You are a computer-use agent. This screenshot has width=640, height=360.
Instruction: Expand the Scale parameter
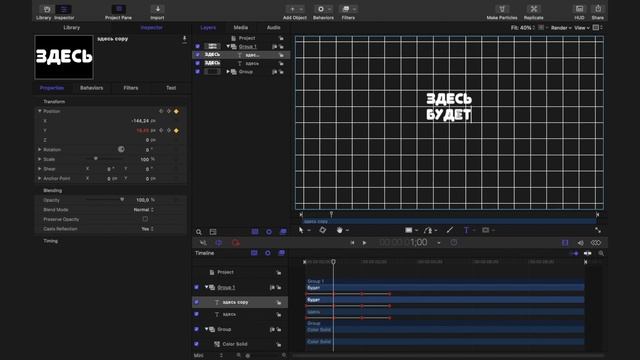pyautogui.click(x=40, y=159)
